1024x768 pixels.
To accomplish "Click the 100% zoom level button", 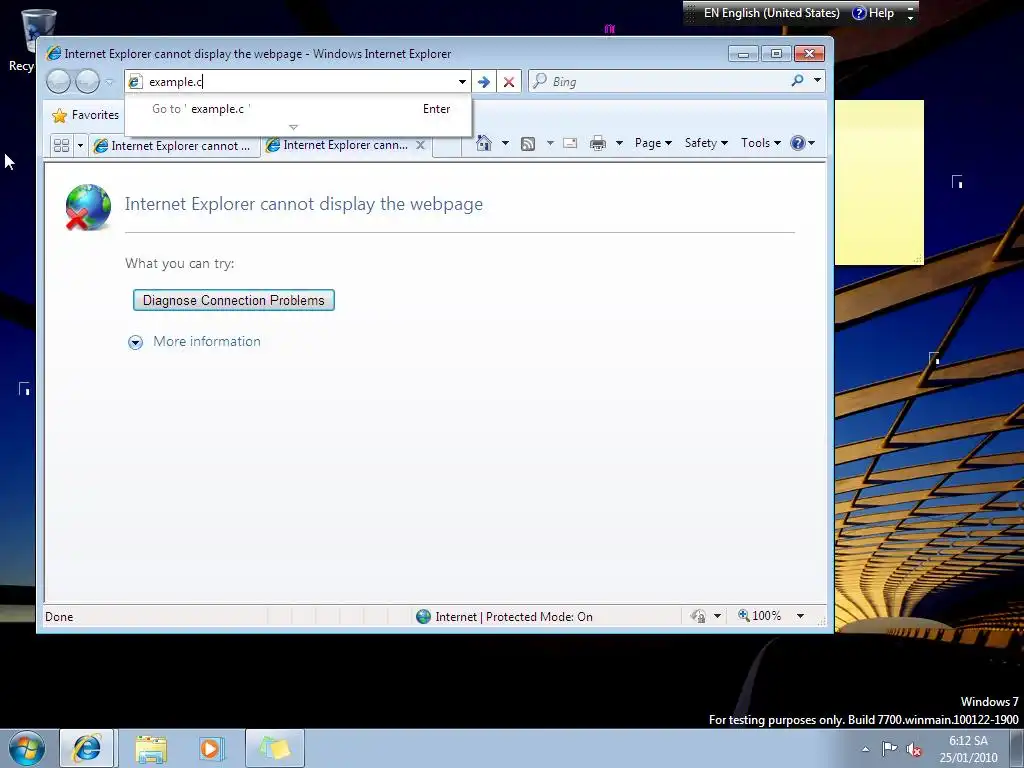I will [x=760, y=616].
